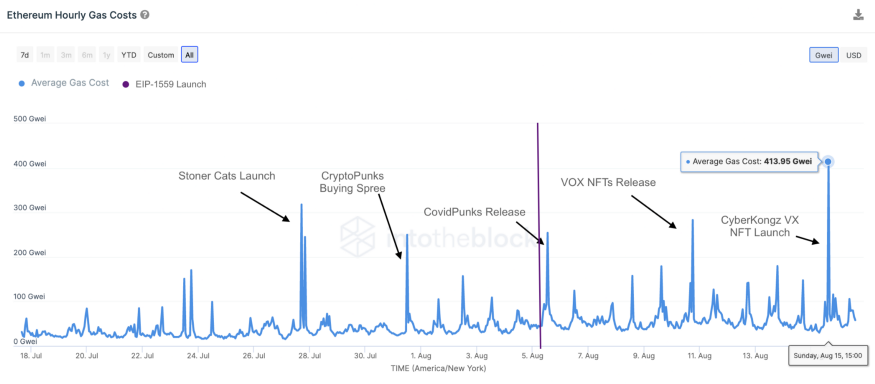This screenshot has height=384, width=875.
Task: Open the help question mark icon
Action: click(x=145, y=15)
